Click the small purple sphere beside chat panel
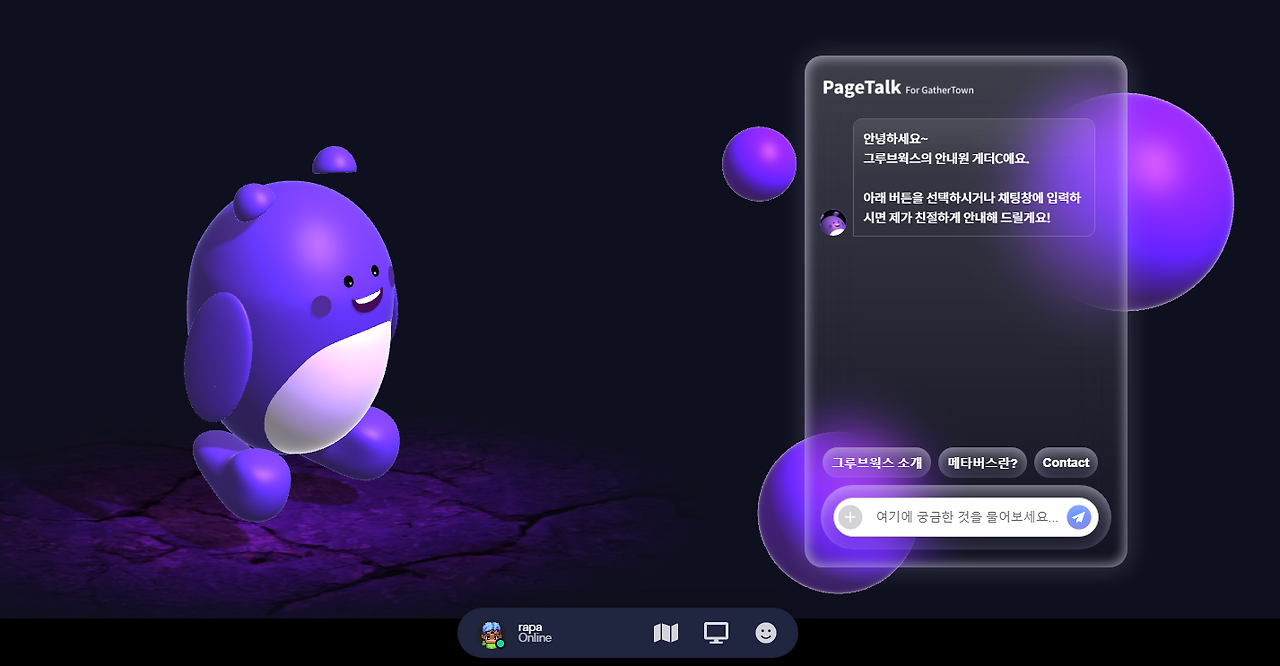 (x=759, y=163)
